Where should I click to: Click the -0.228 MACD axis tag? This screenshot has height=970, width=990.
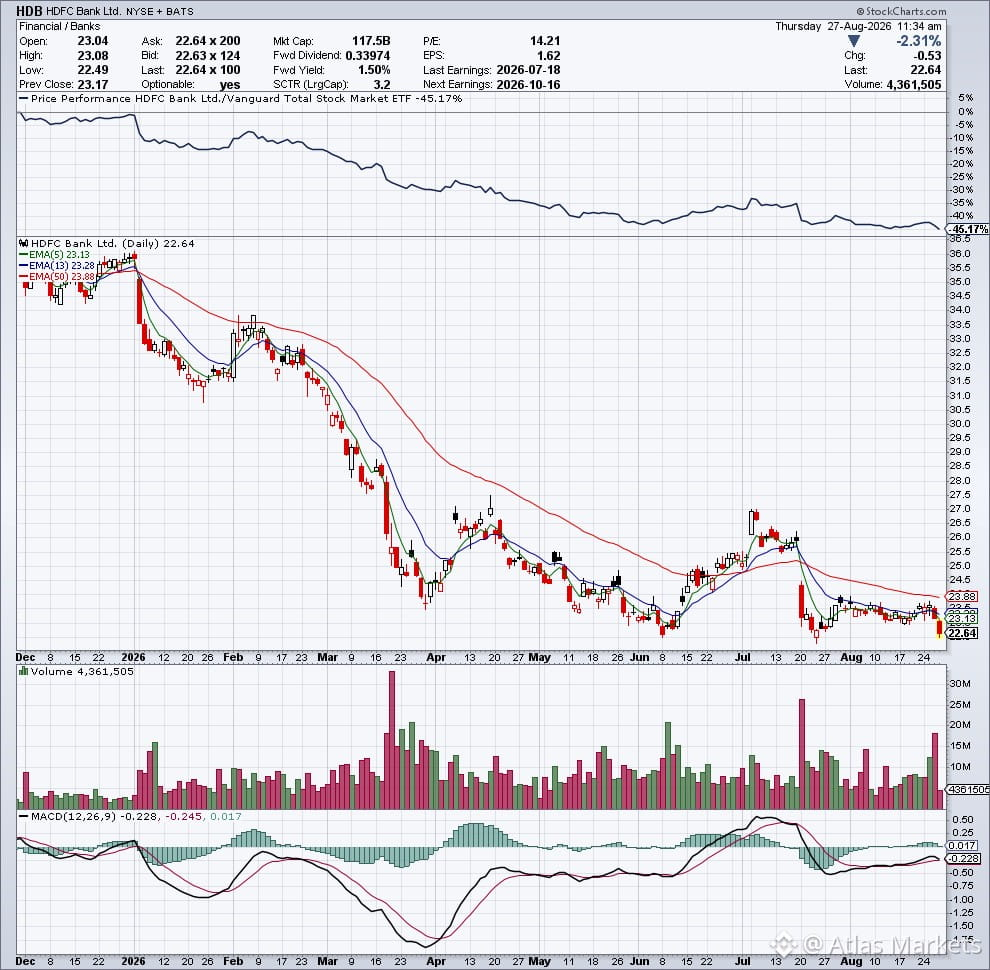pyautogui.click(x=964, y=858)
